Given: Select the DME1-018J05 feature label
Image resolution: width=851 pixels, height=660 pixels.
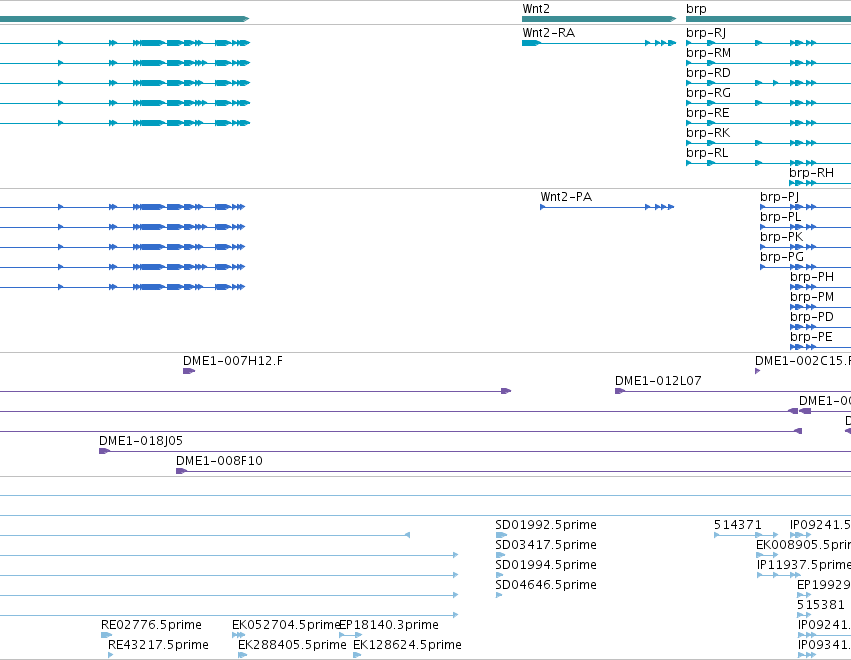Looking at the screenshot, I should (141, 441).
